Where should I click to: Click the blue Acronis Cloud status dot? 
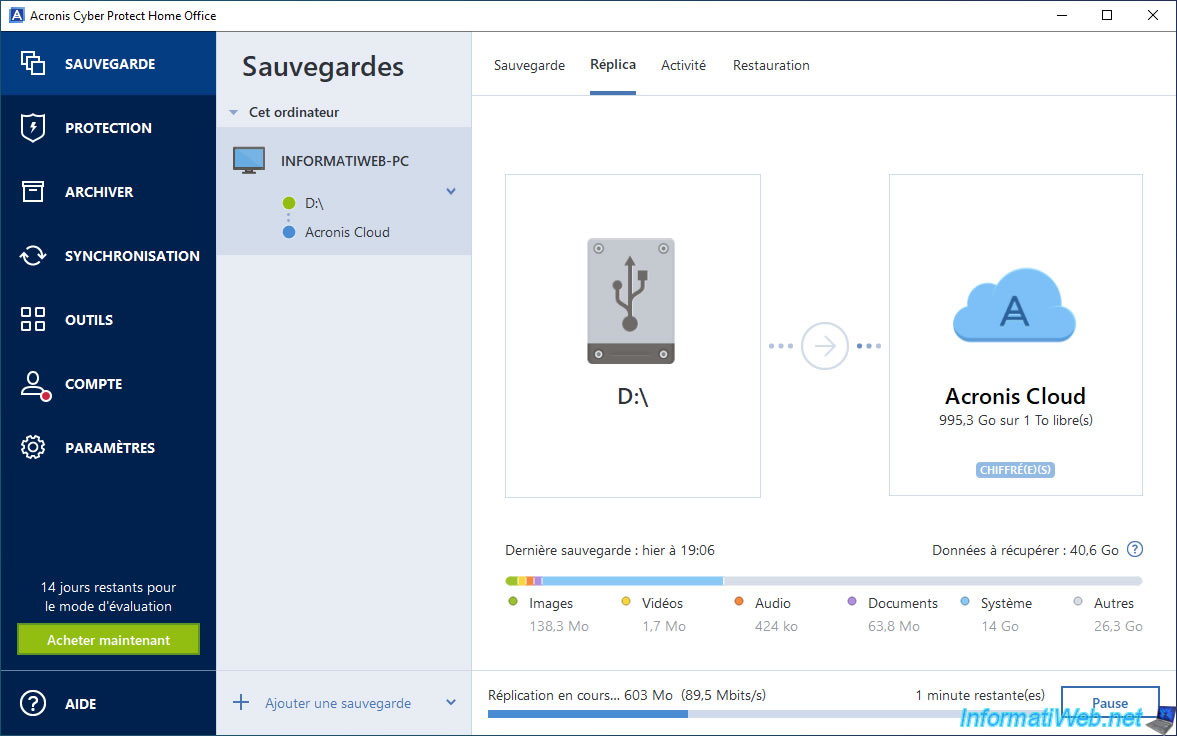coord(289,232)
